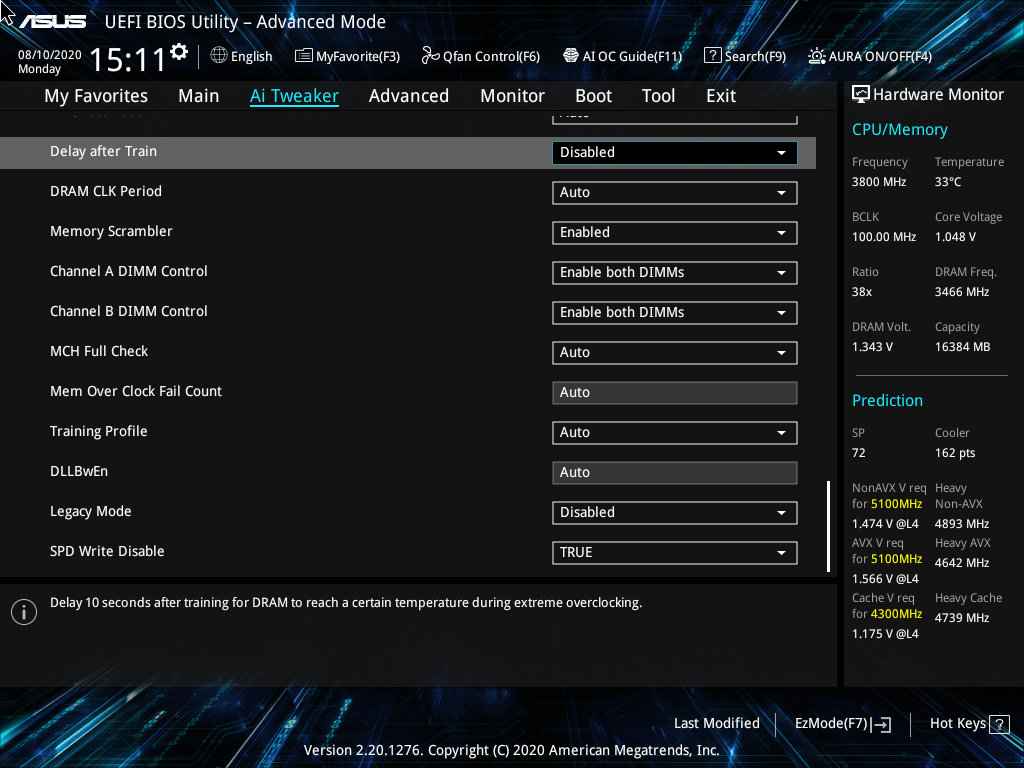The image size is (1024, 768).
Task: Launch the AI OC Guide
Action: 622,56
